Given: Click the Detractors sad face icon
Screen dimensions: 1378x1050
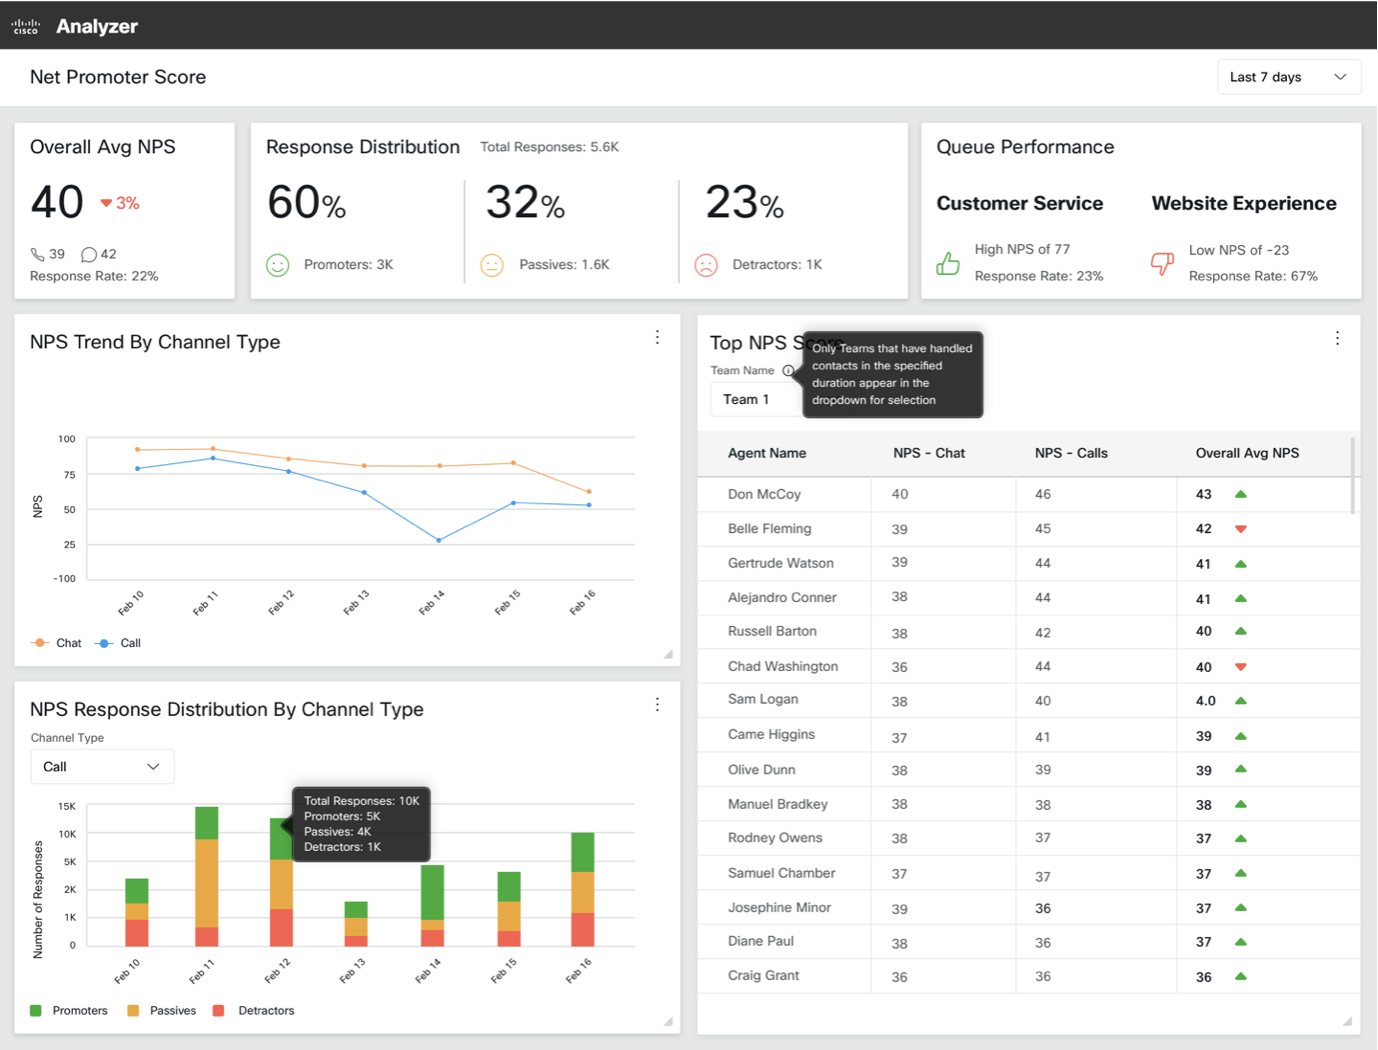Looking at the screenshot, I should pos(706,265).
